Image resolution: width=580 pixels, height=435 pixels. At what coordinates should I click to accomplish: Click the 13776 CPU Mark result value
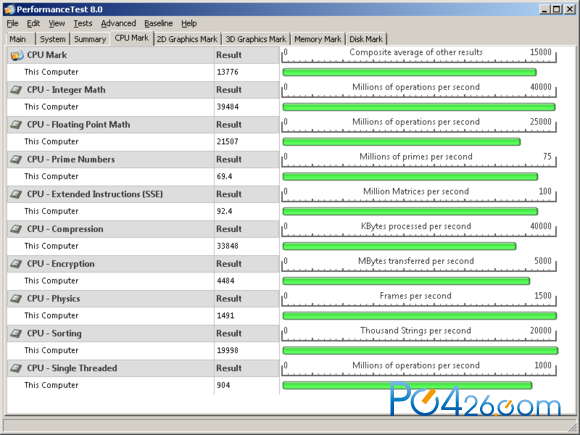[x=227, y=72]
